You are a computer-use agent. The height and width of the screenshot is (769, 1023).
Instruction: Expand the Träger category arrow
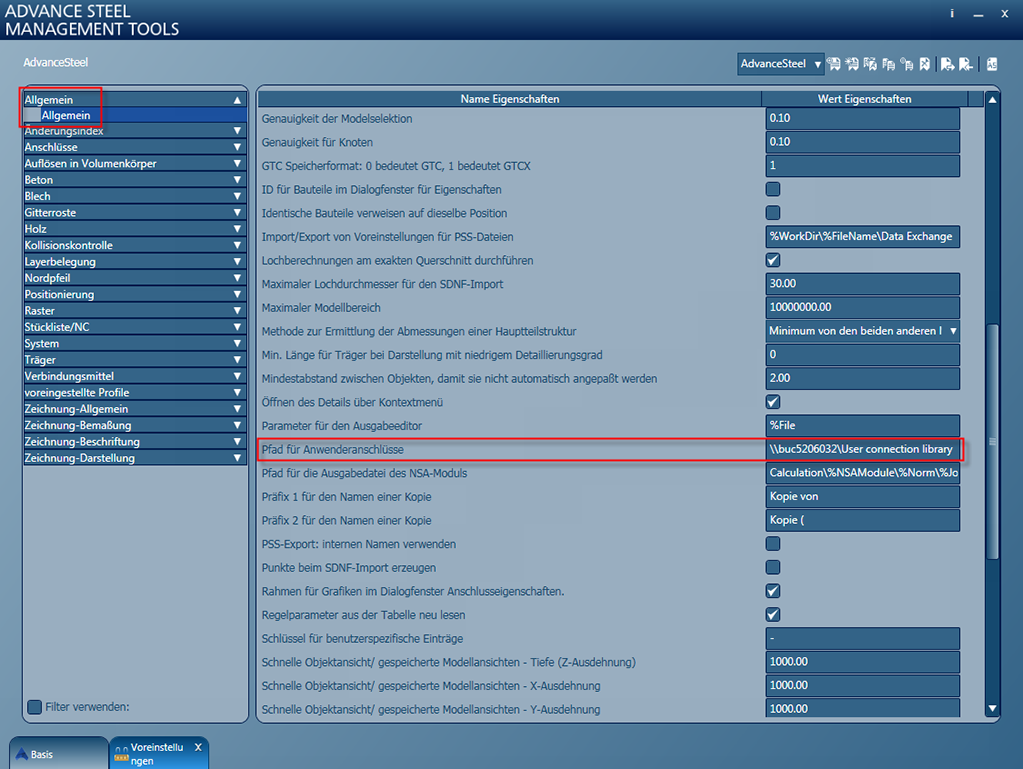point(237,360)
